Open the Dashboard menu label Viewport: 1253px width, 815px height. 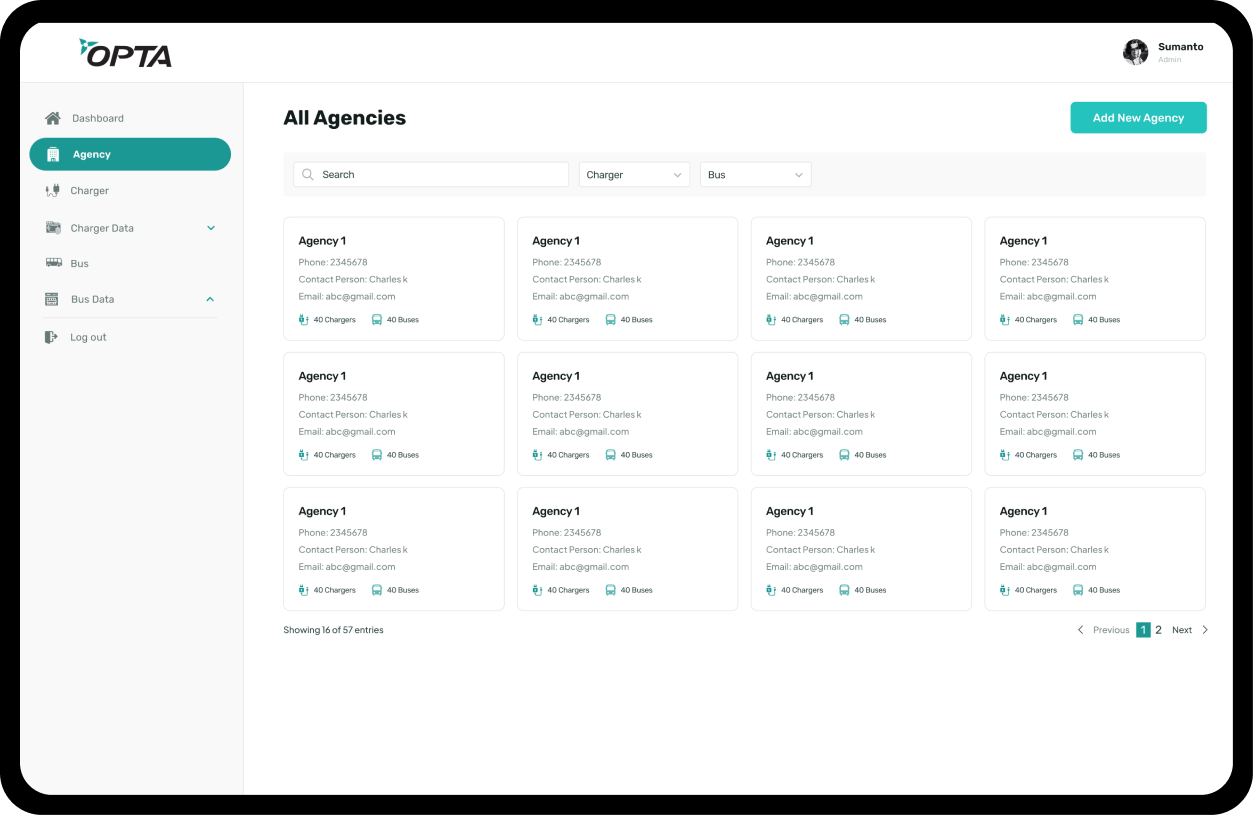coord(98,118)
